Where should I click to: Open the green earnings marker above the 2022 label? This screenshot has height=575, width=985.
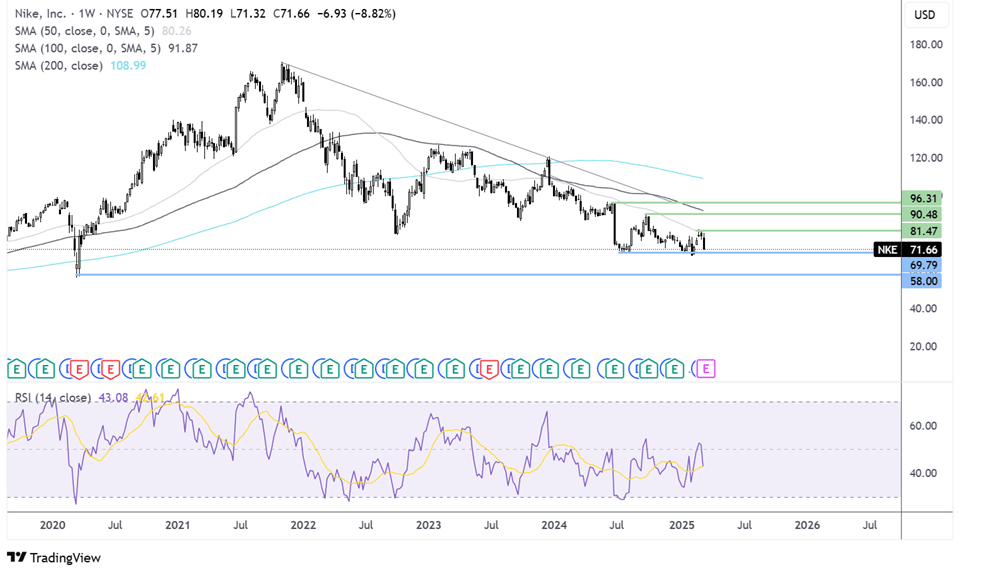(298, 369)
